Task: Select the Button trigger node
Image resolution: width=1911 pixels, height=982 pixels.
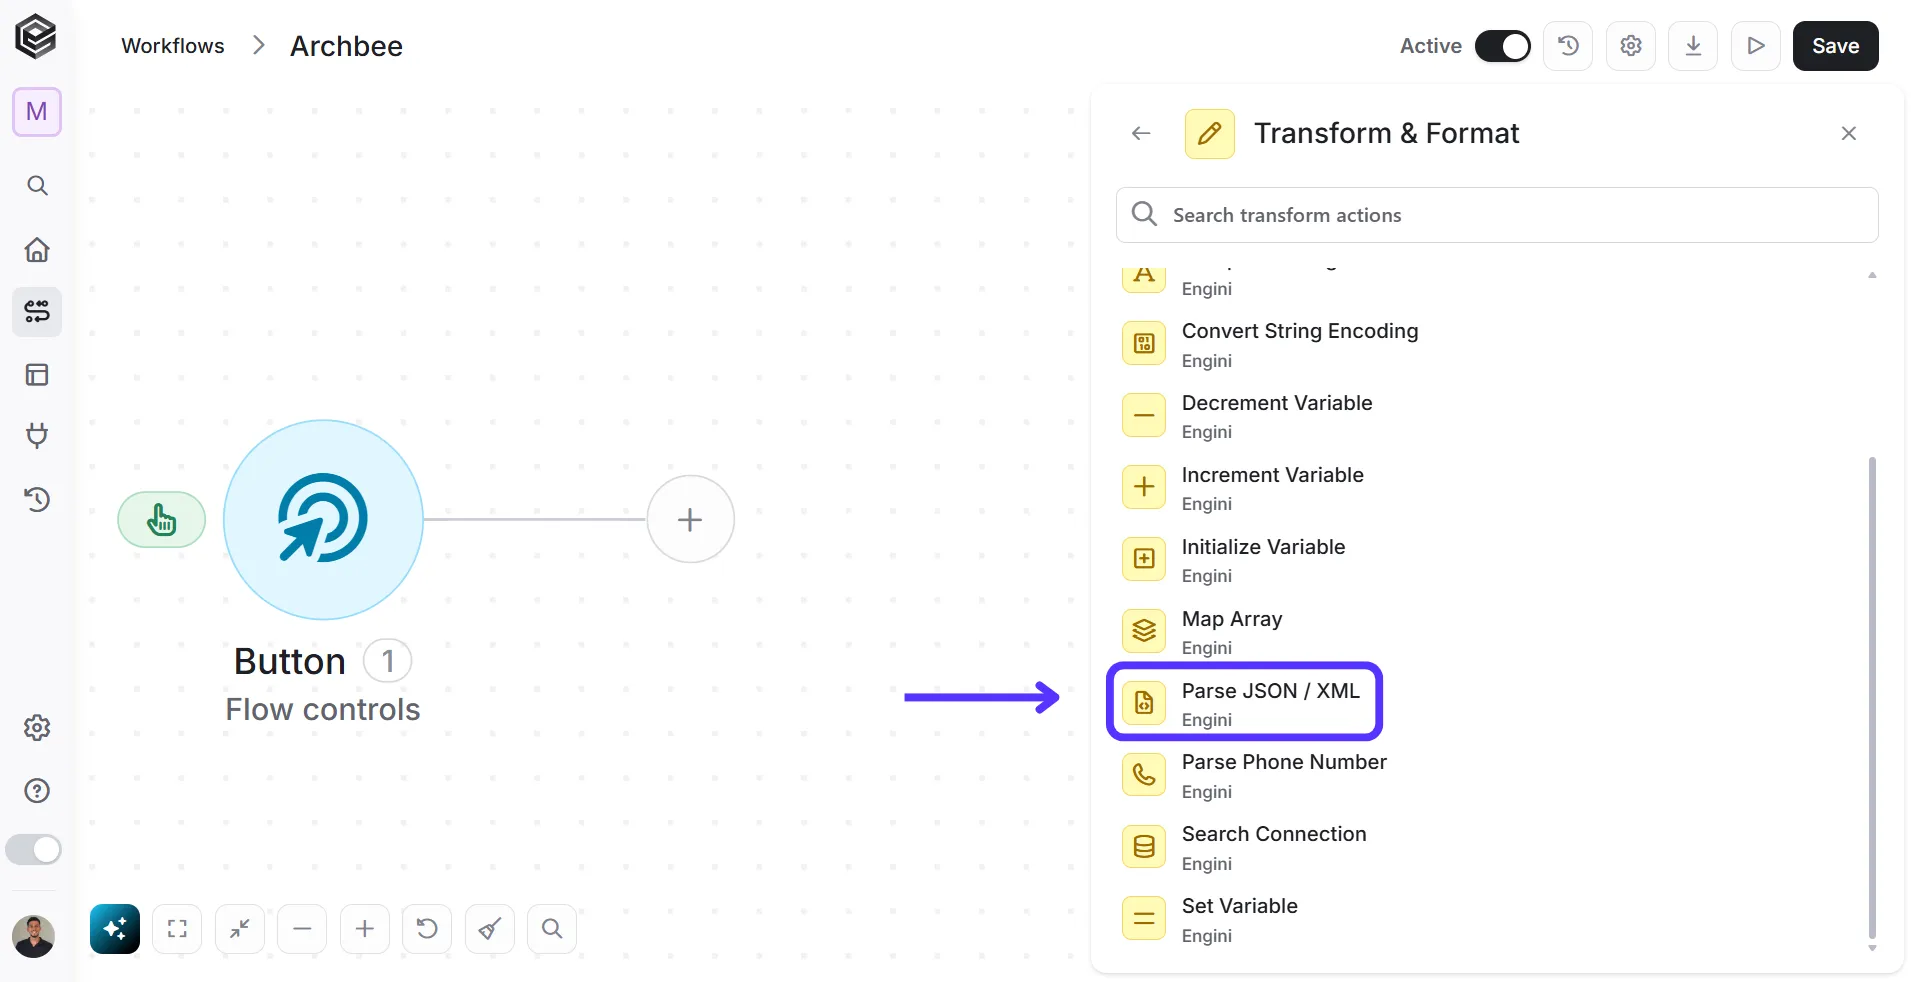Action: click(323, 519)
